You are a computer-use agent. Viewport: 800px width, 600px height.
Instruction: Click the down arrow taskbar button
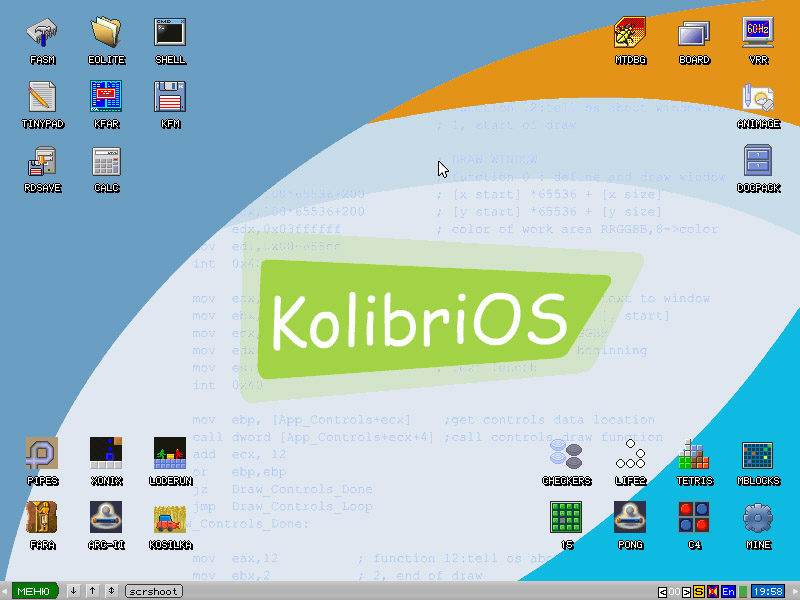(x=73, y=591)
